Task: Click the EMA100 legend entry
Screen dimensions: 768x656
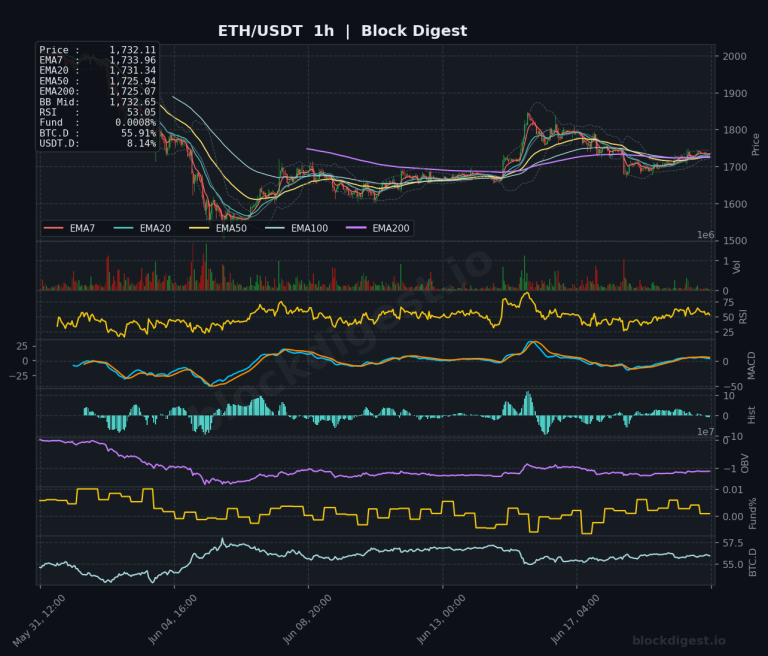Action: click(x=296, y=228)
